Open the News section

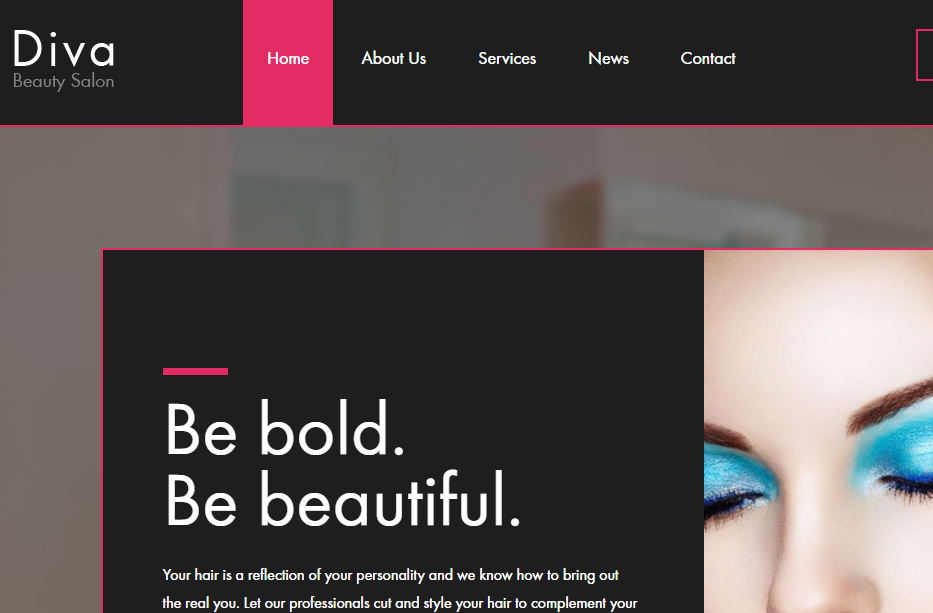608,58
